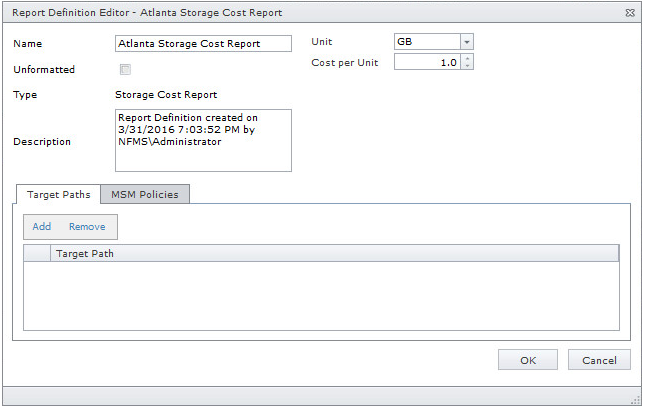Viewport: 645px width, 408px height.
Task: Close the Report Definition Editor dialog
Action: coord(628,13)
